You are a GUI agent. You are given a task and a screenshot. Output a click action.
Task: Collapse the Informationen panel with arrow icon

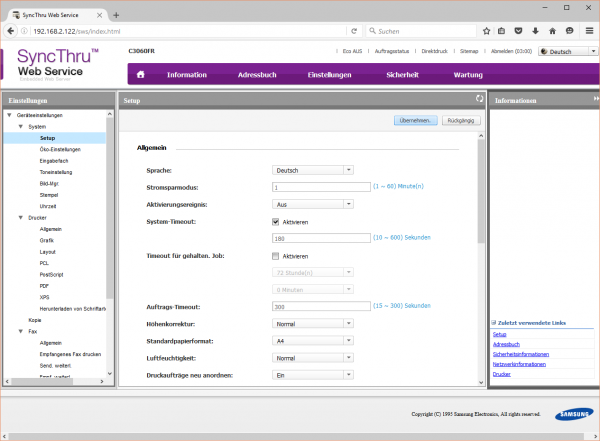[x=595, y=101]
